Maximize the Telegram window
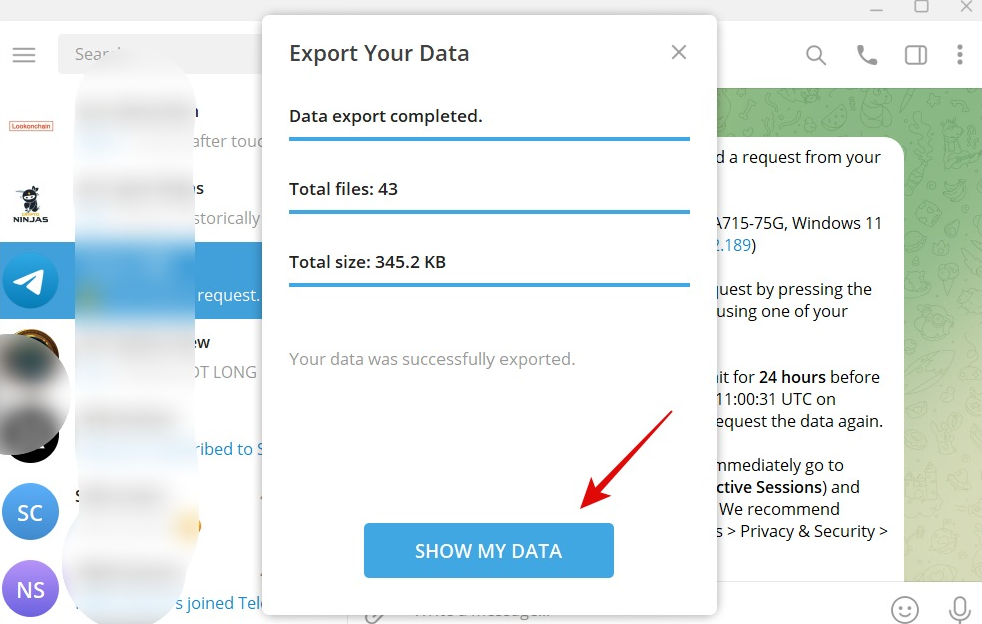The height and width of the screenshot is (624, 982). (921, 7)
